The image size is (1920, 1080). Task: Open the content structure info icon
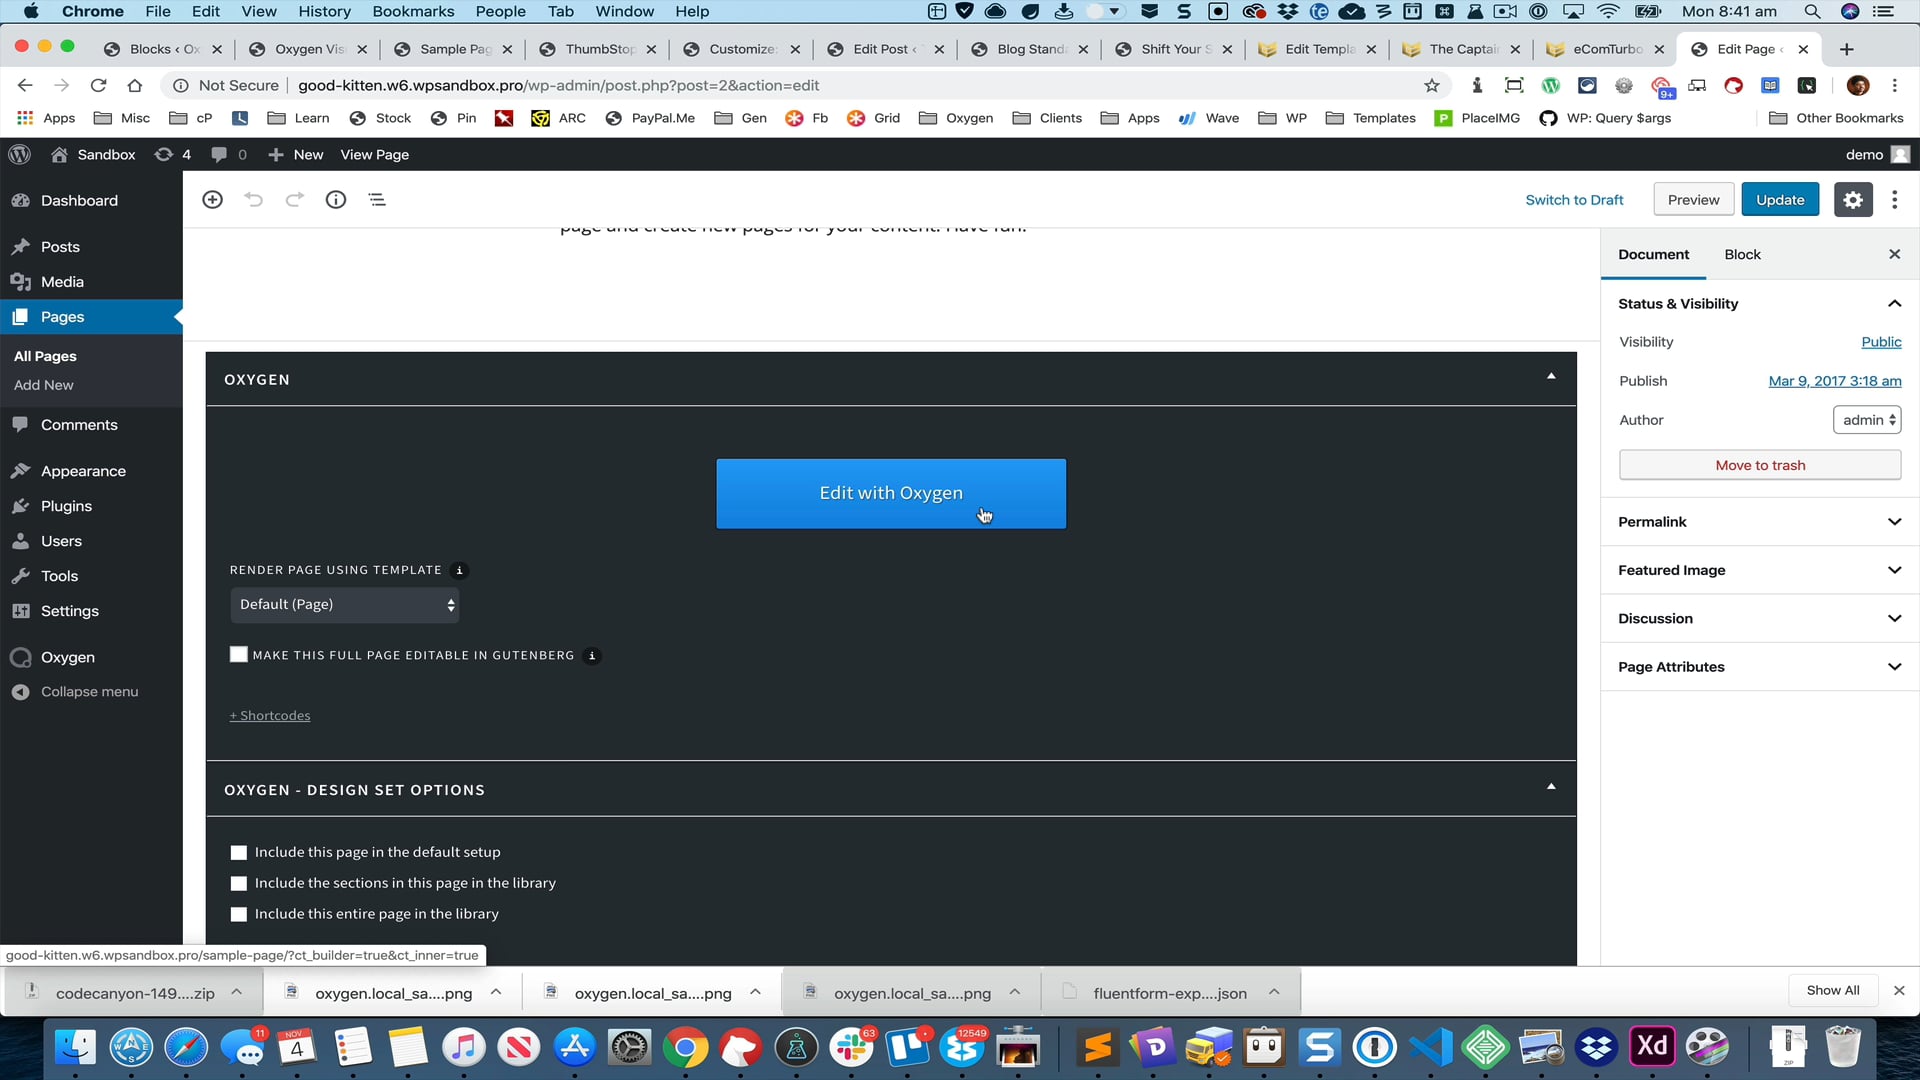[x=336, y=200]
